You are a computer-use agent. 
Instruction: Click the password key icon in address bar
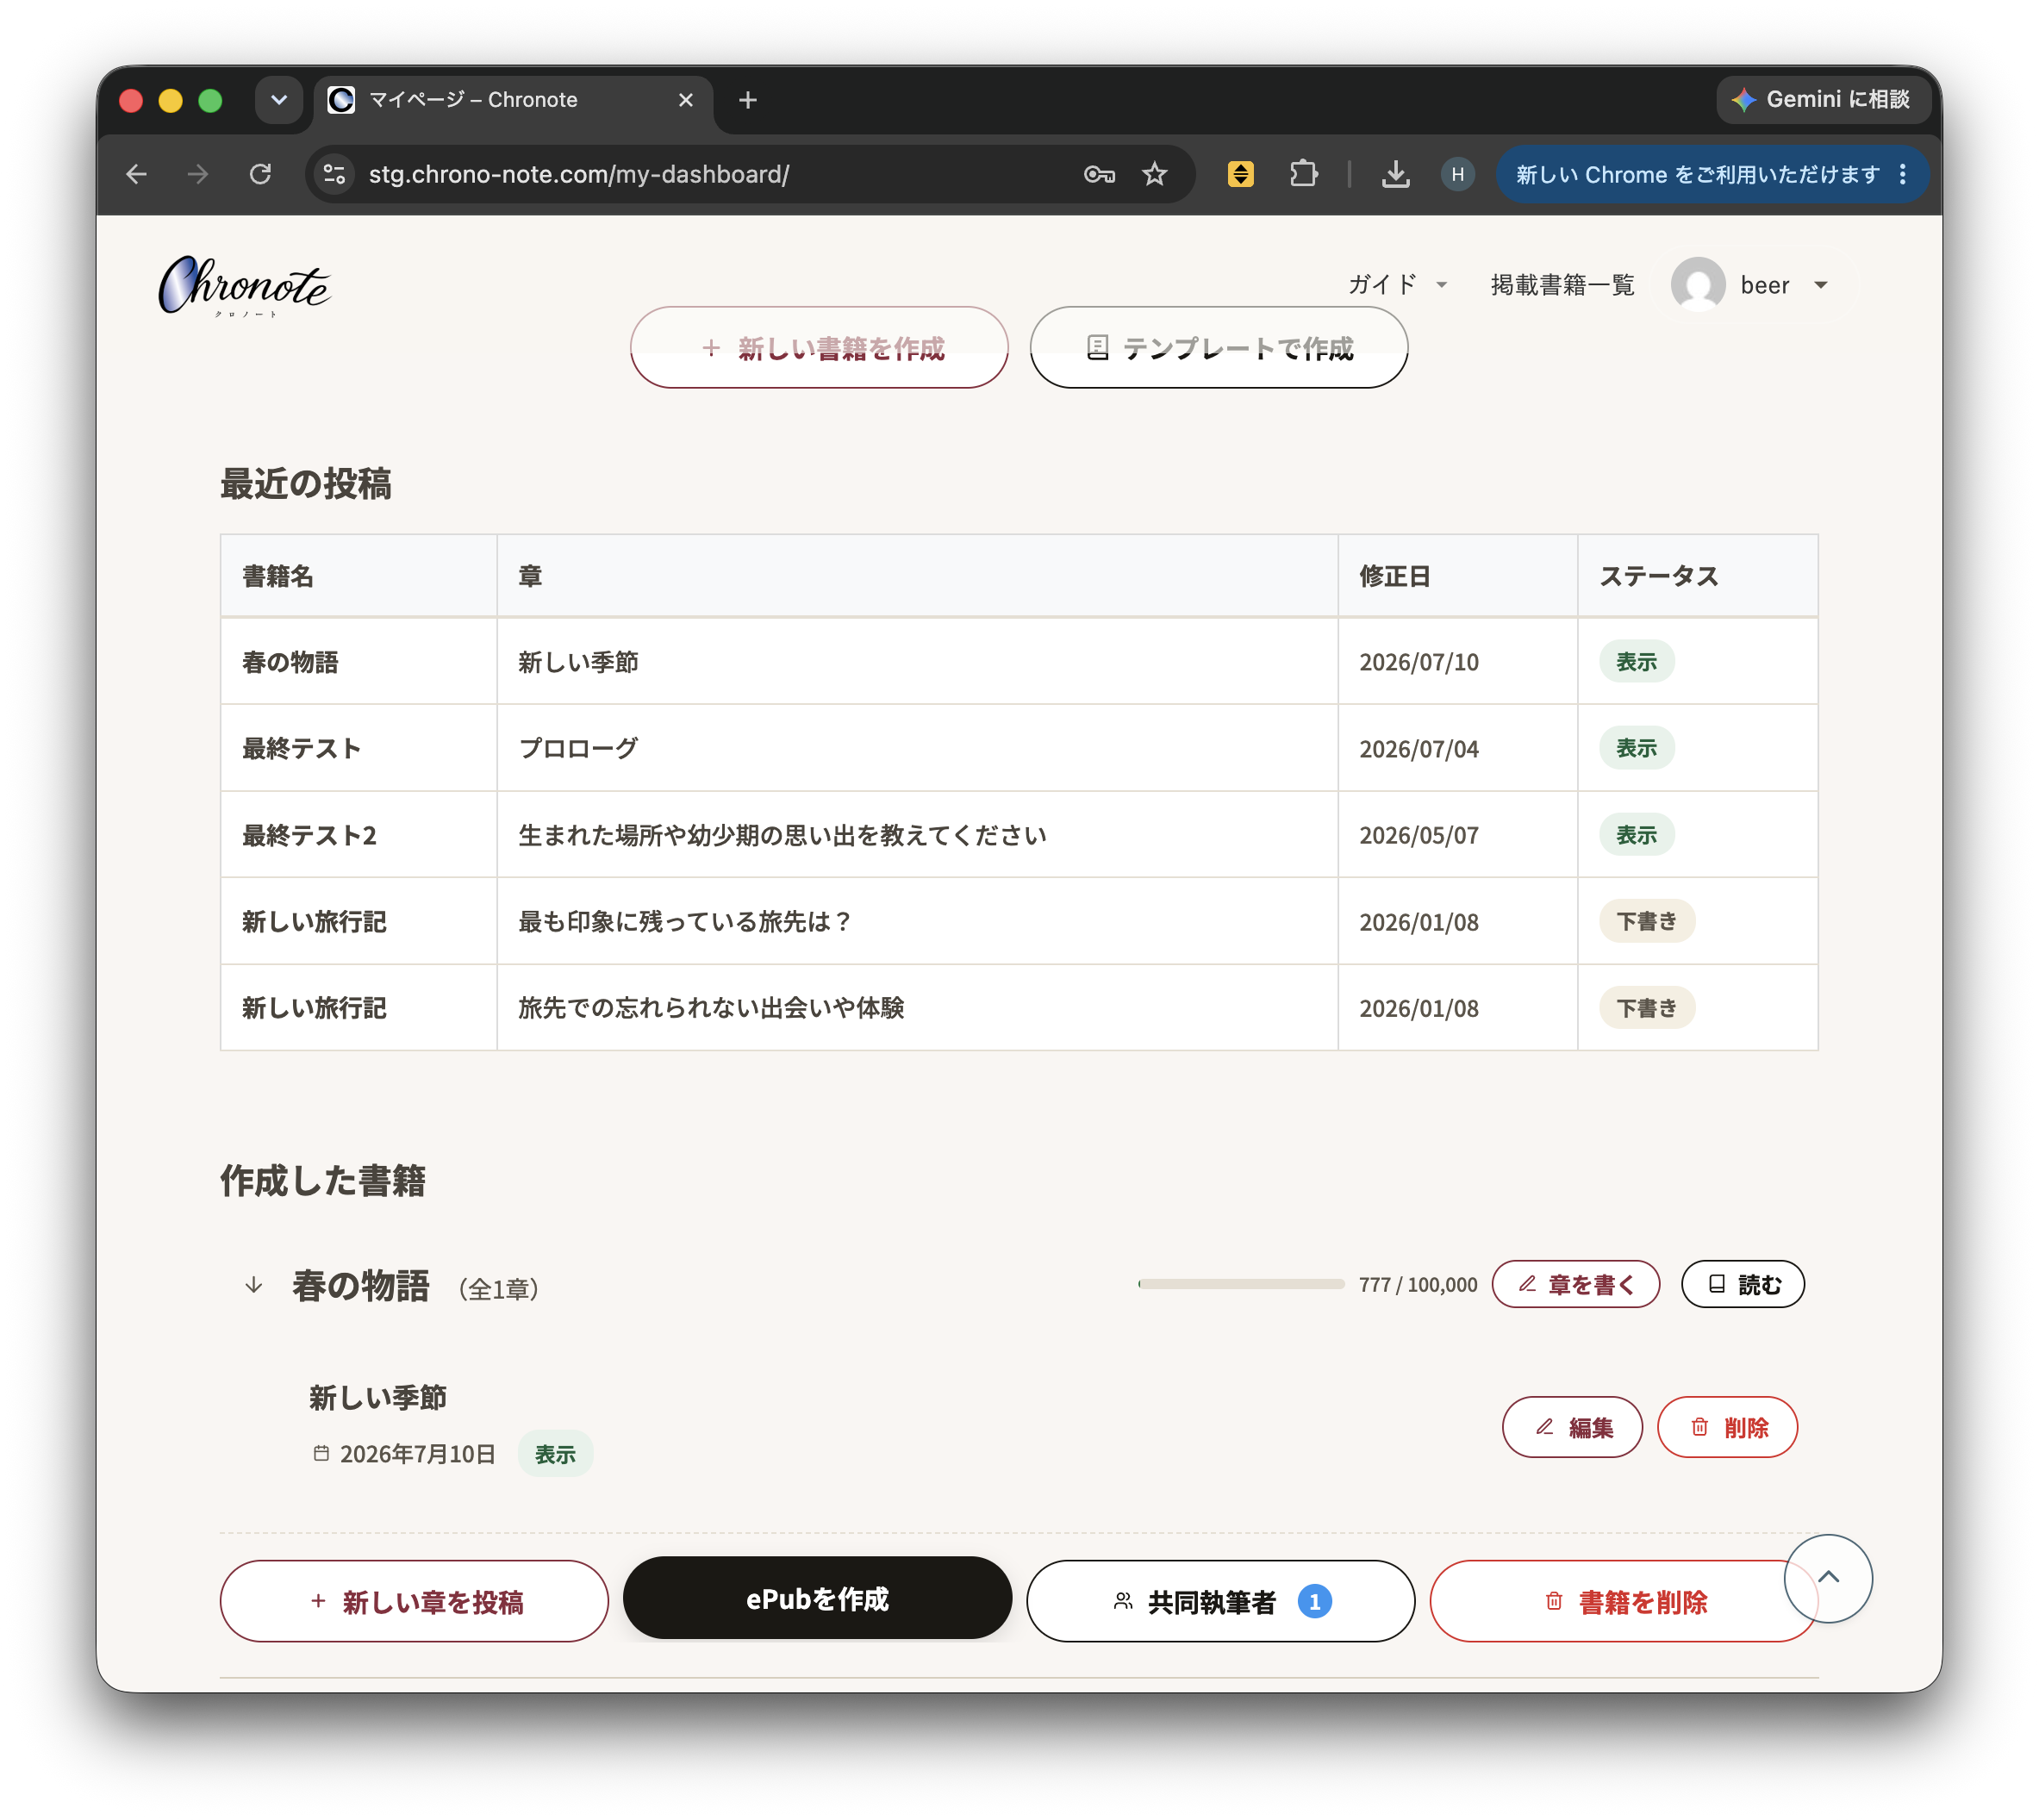tap(1099, 174)
